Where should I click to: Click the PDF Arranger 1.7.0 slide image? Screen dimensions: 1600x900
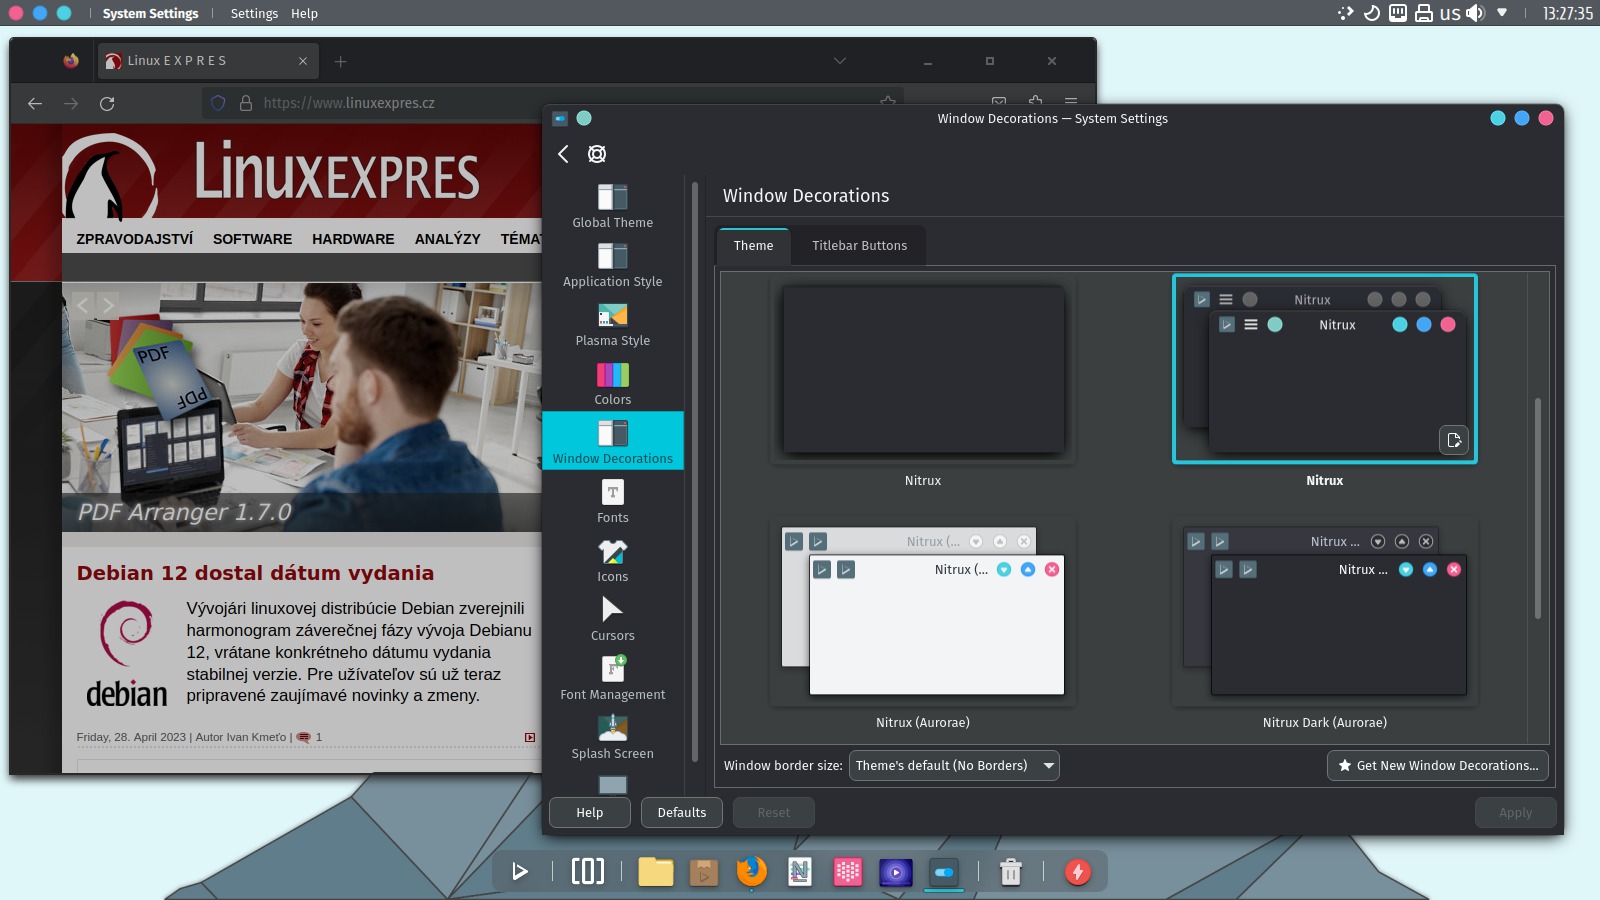click(302, 407)
